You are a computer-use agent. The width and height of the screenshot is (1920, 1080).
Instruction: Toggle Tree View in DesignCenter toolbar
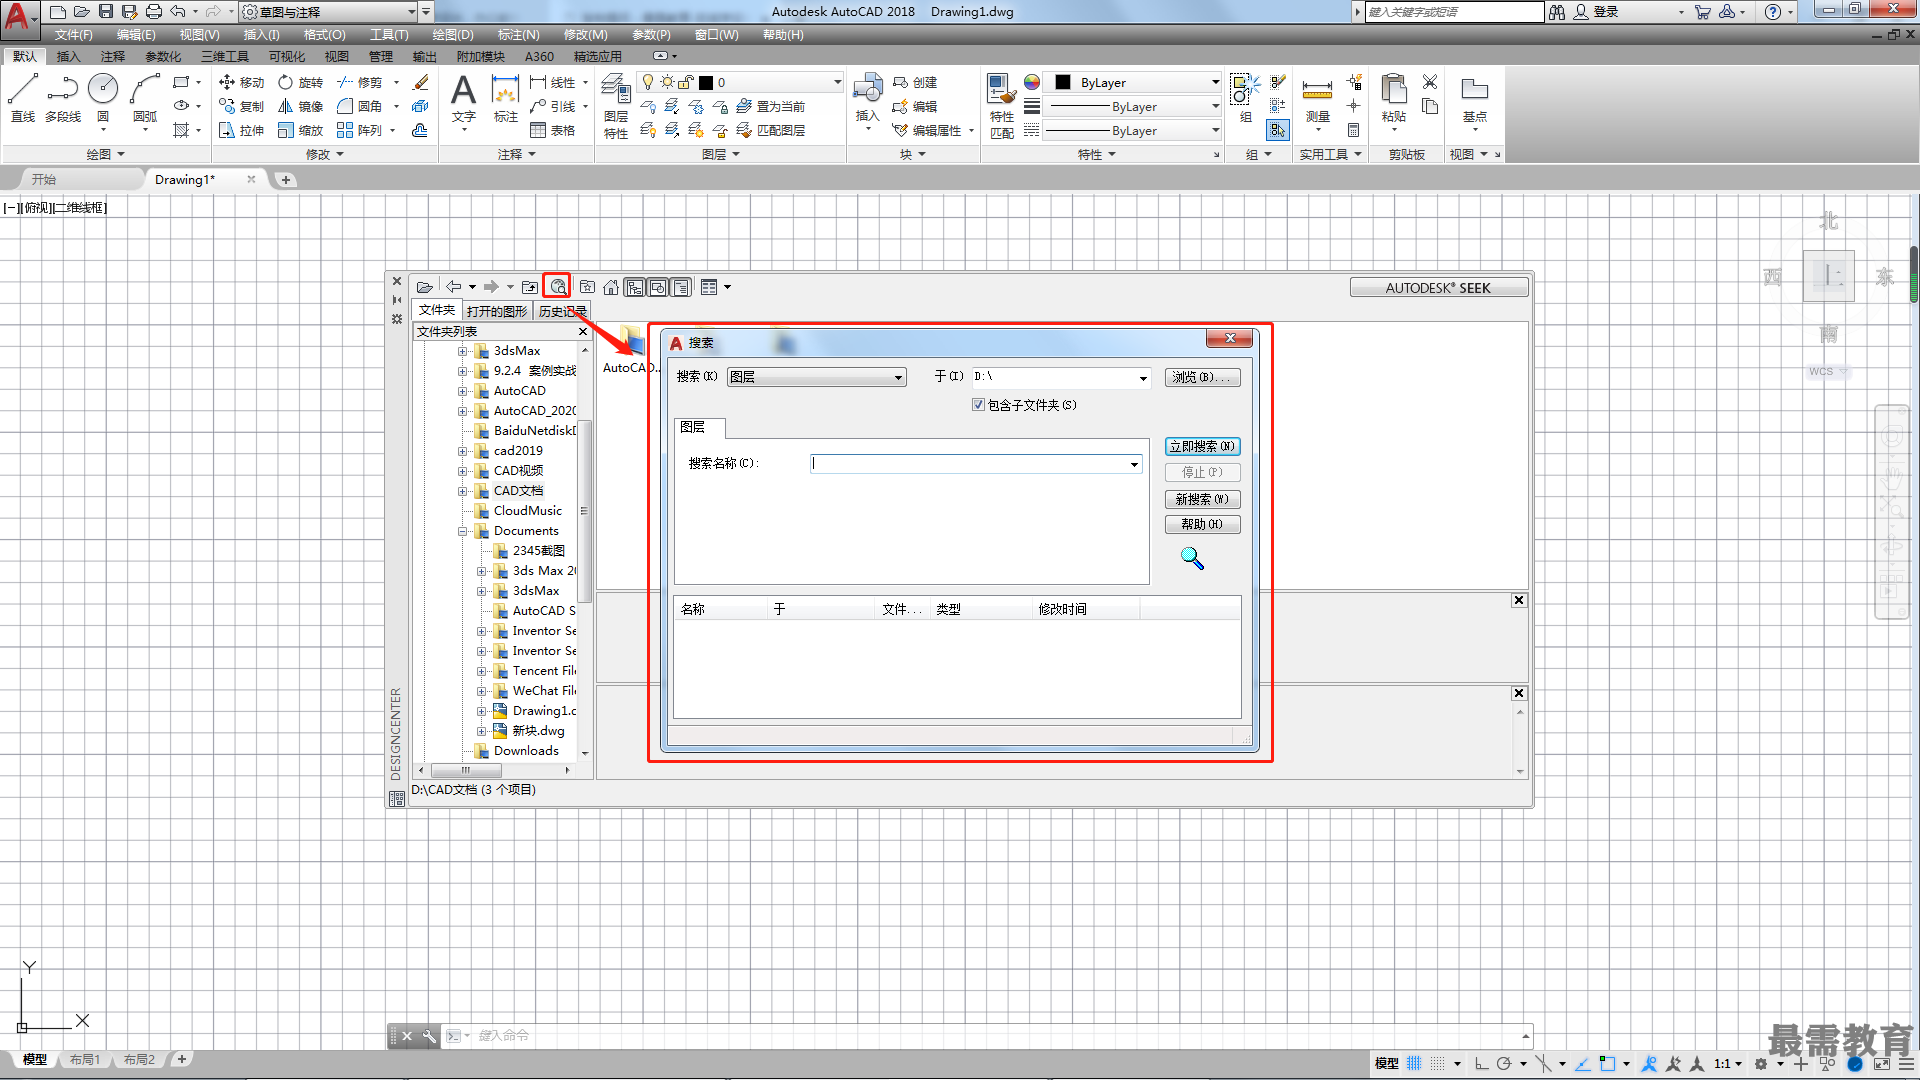coord(635,287)
